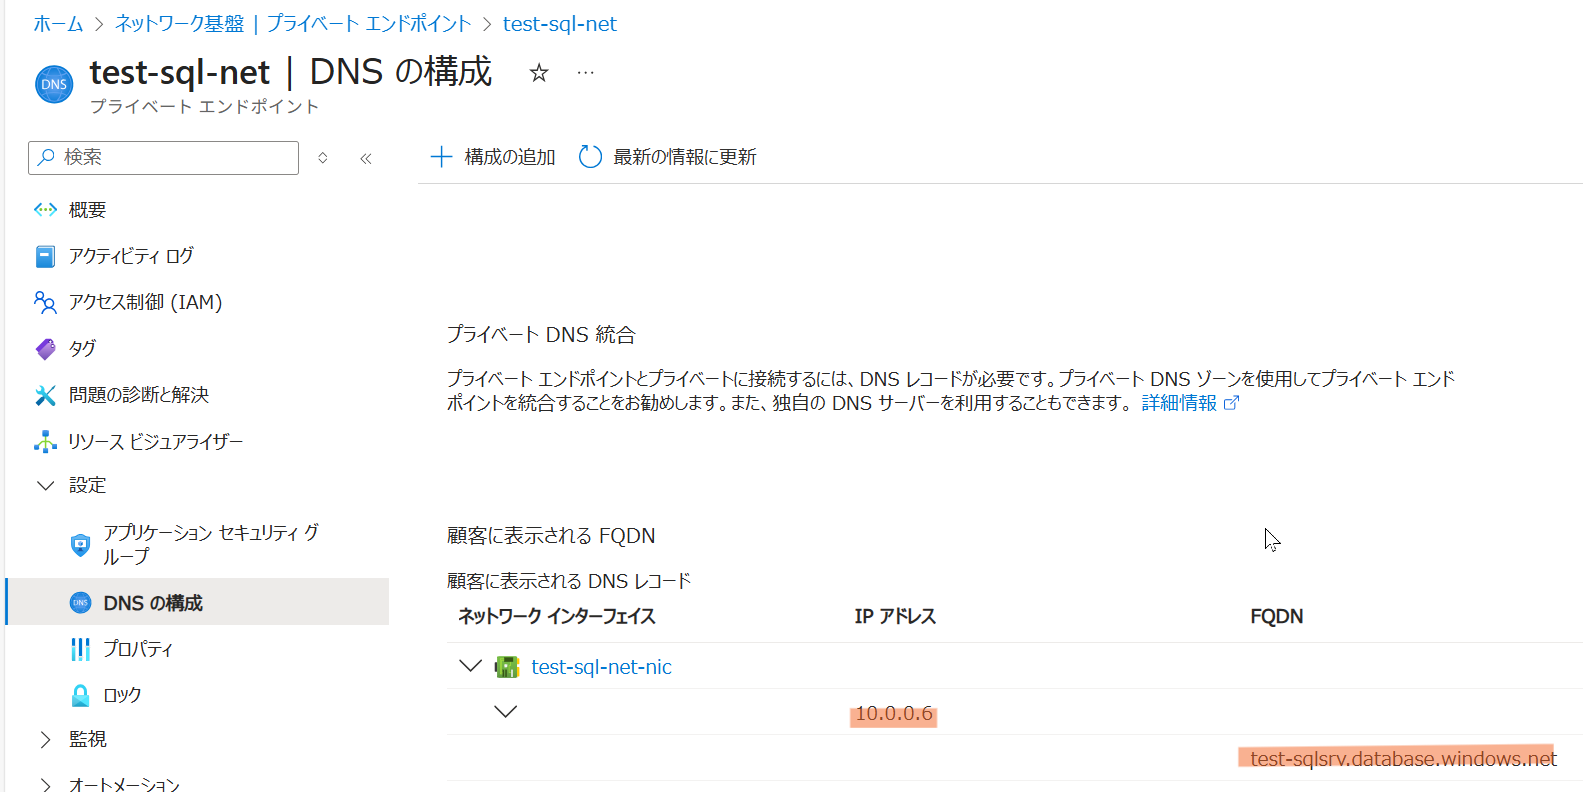Expand the オートメーション section
This screenshot has width=1583, height=792.
(46, 784)
